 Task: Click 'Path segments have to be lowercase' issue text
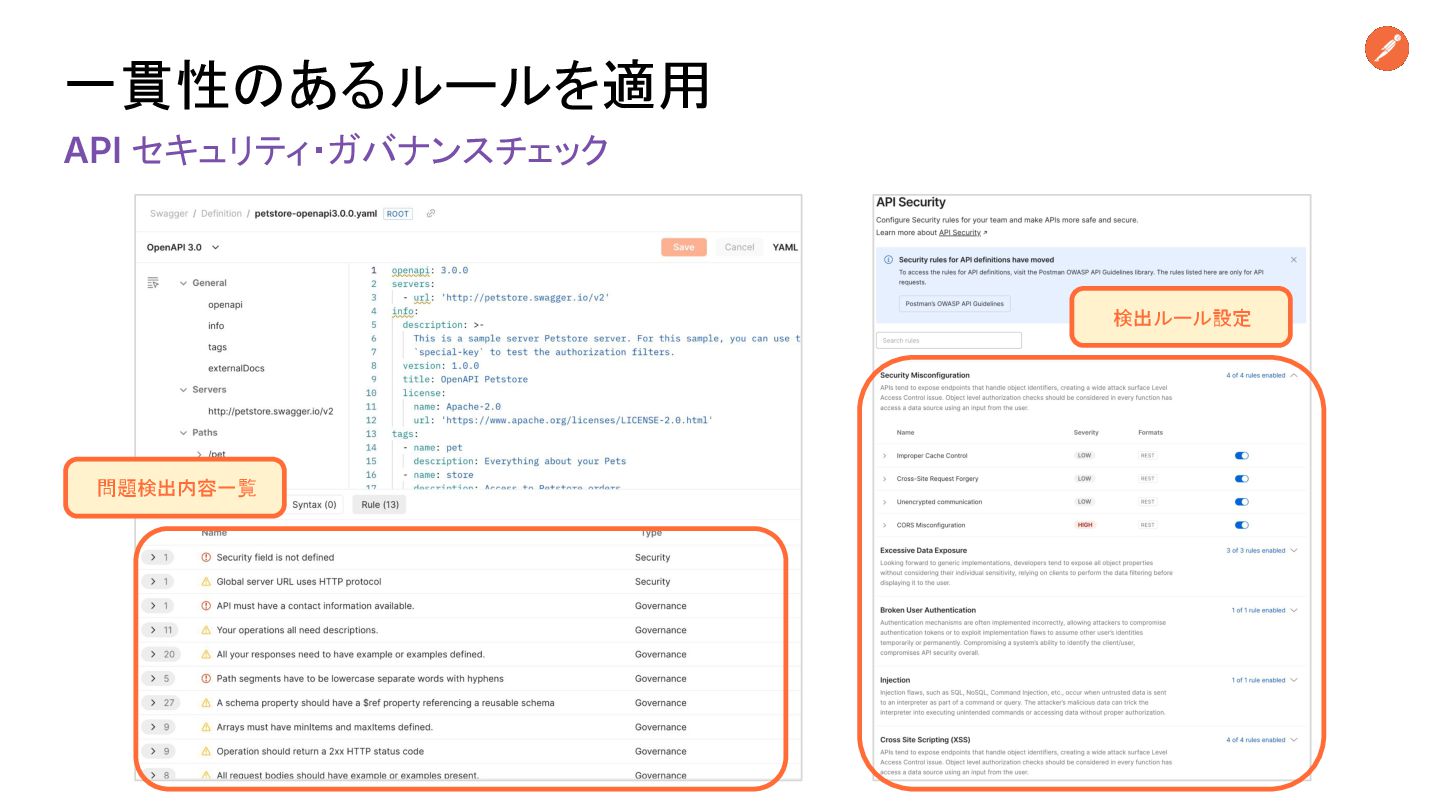[360, 678]
